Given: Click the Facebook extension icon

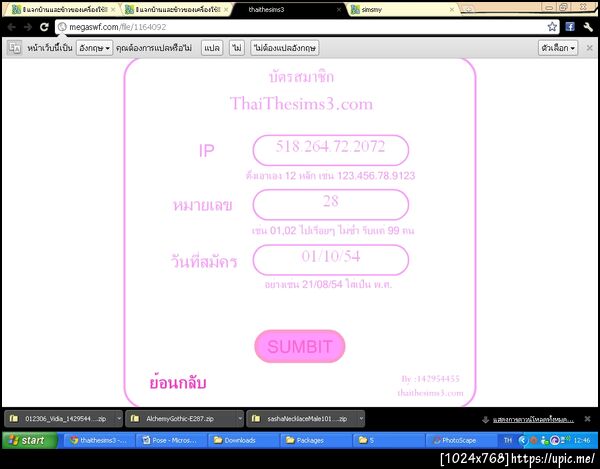Looking at the screenshot, I should [x=570, y=27].
